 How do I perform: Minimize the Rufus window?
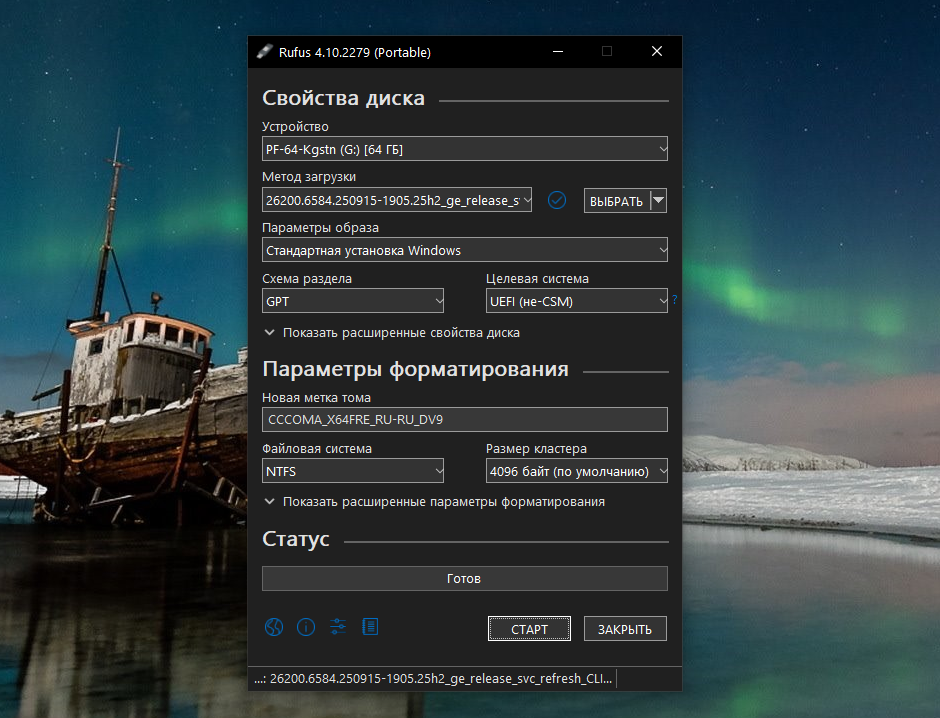pyautogui.click(x=558, y=52)
